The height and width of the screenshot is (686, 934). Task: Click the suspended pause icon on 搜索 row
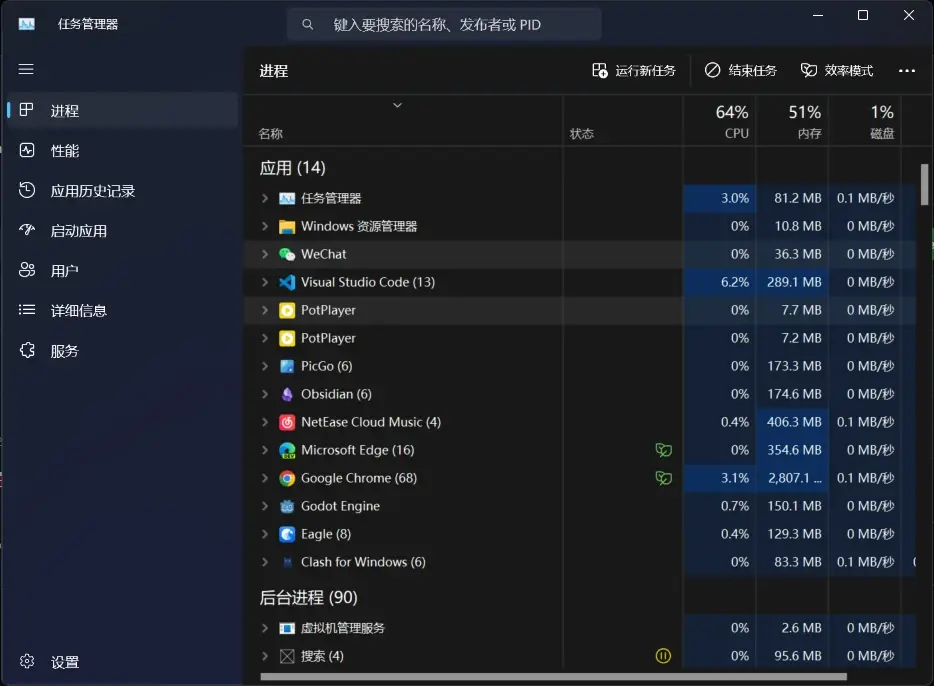click(x=663, y=656)
